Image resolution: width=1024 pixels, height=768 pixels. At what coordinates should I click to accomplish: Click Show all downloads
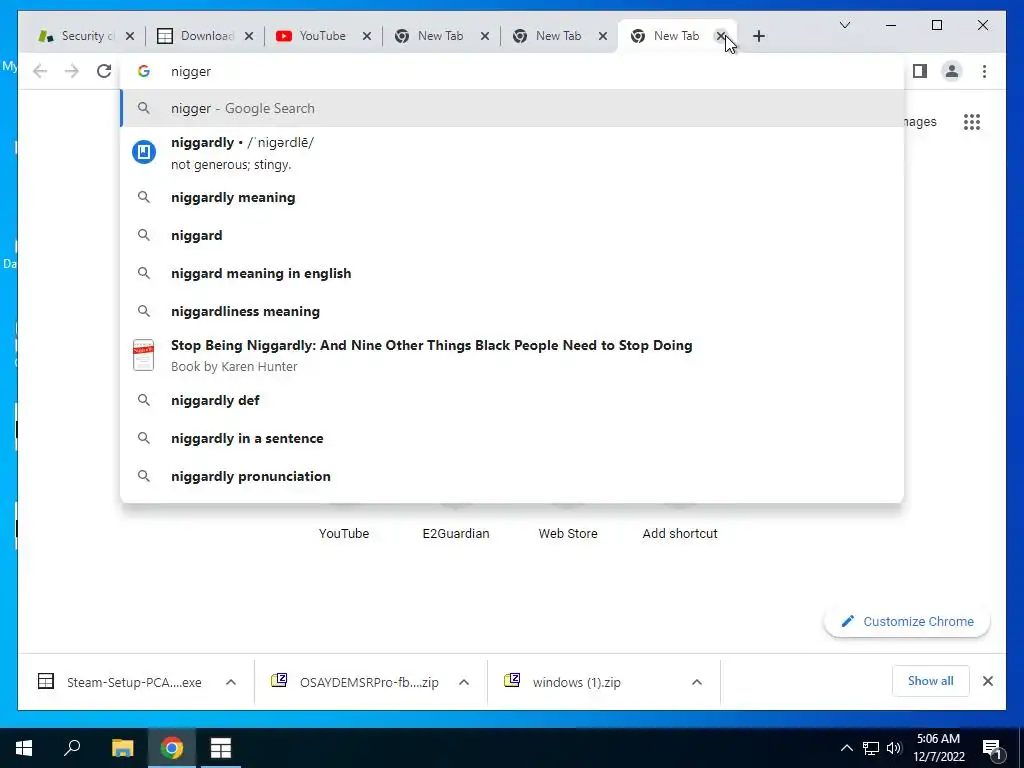tap(930, 681)
